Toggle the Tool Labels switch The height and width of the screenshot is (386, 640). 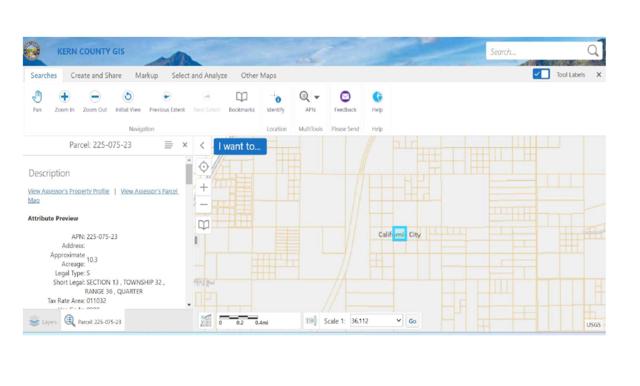[541, 74]
